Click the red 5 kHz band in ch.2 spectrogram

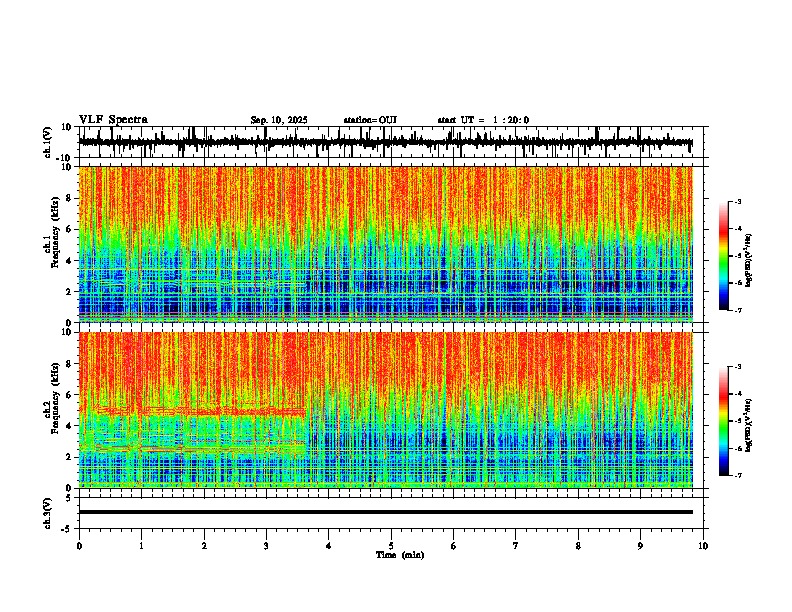[x=202, y=411]
